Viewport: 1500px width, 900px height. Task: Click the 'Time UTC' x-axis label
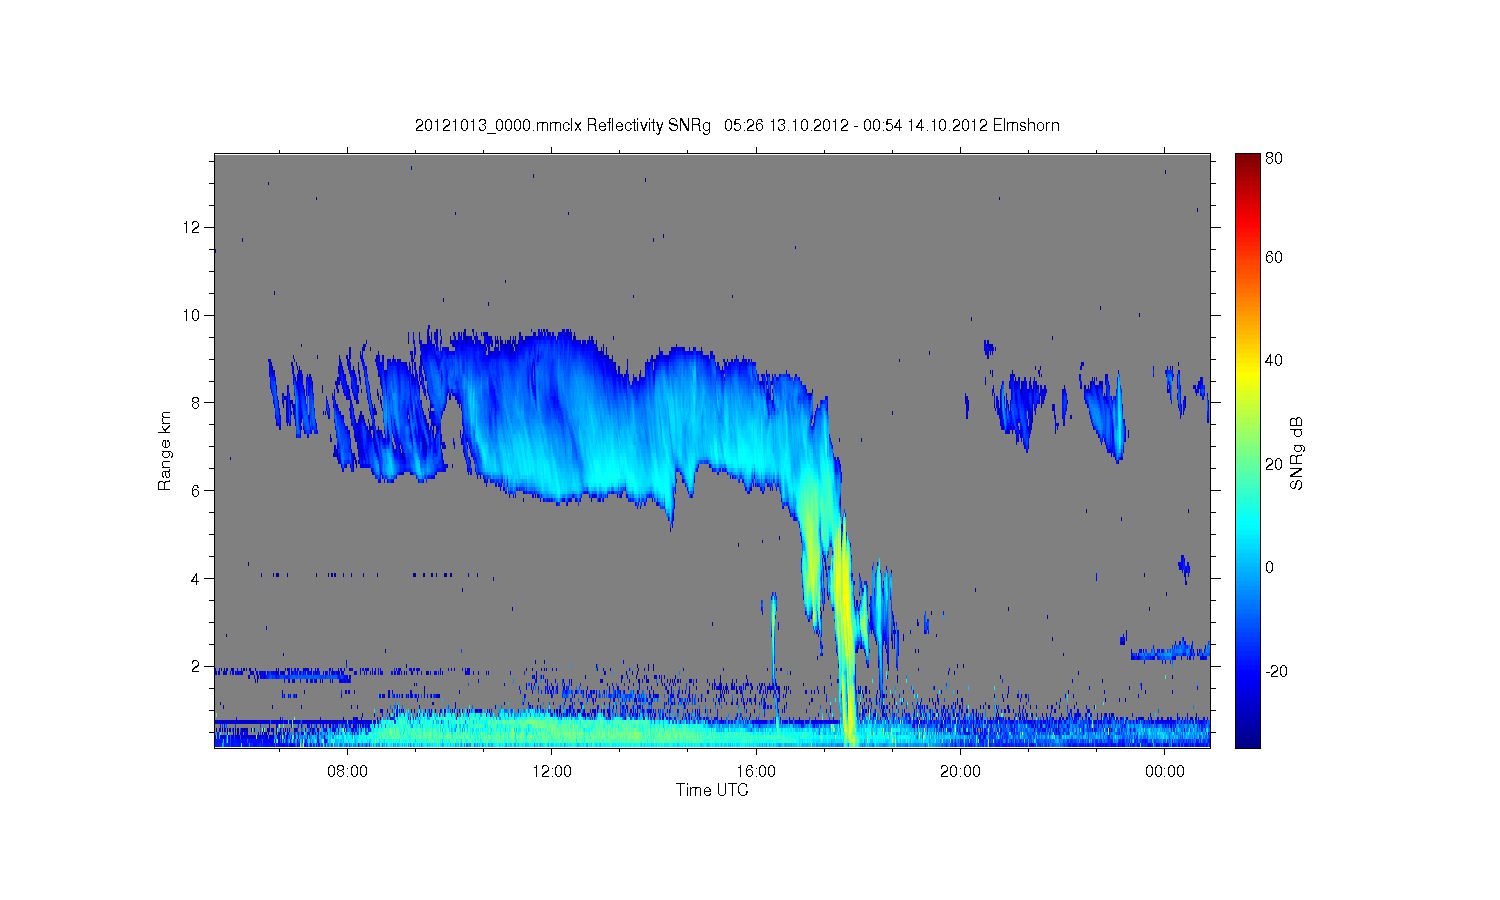click(712, 790)
